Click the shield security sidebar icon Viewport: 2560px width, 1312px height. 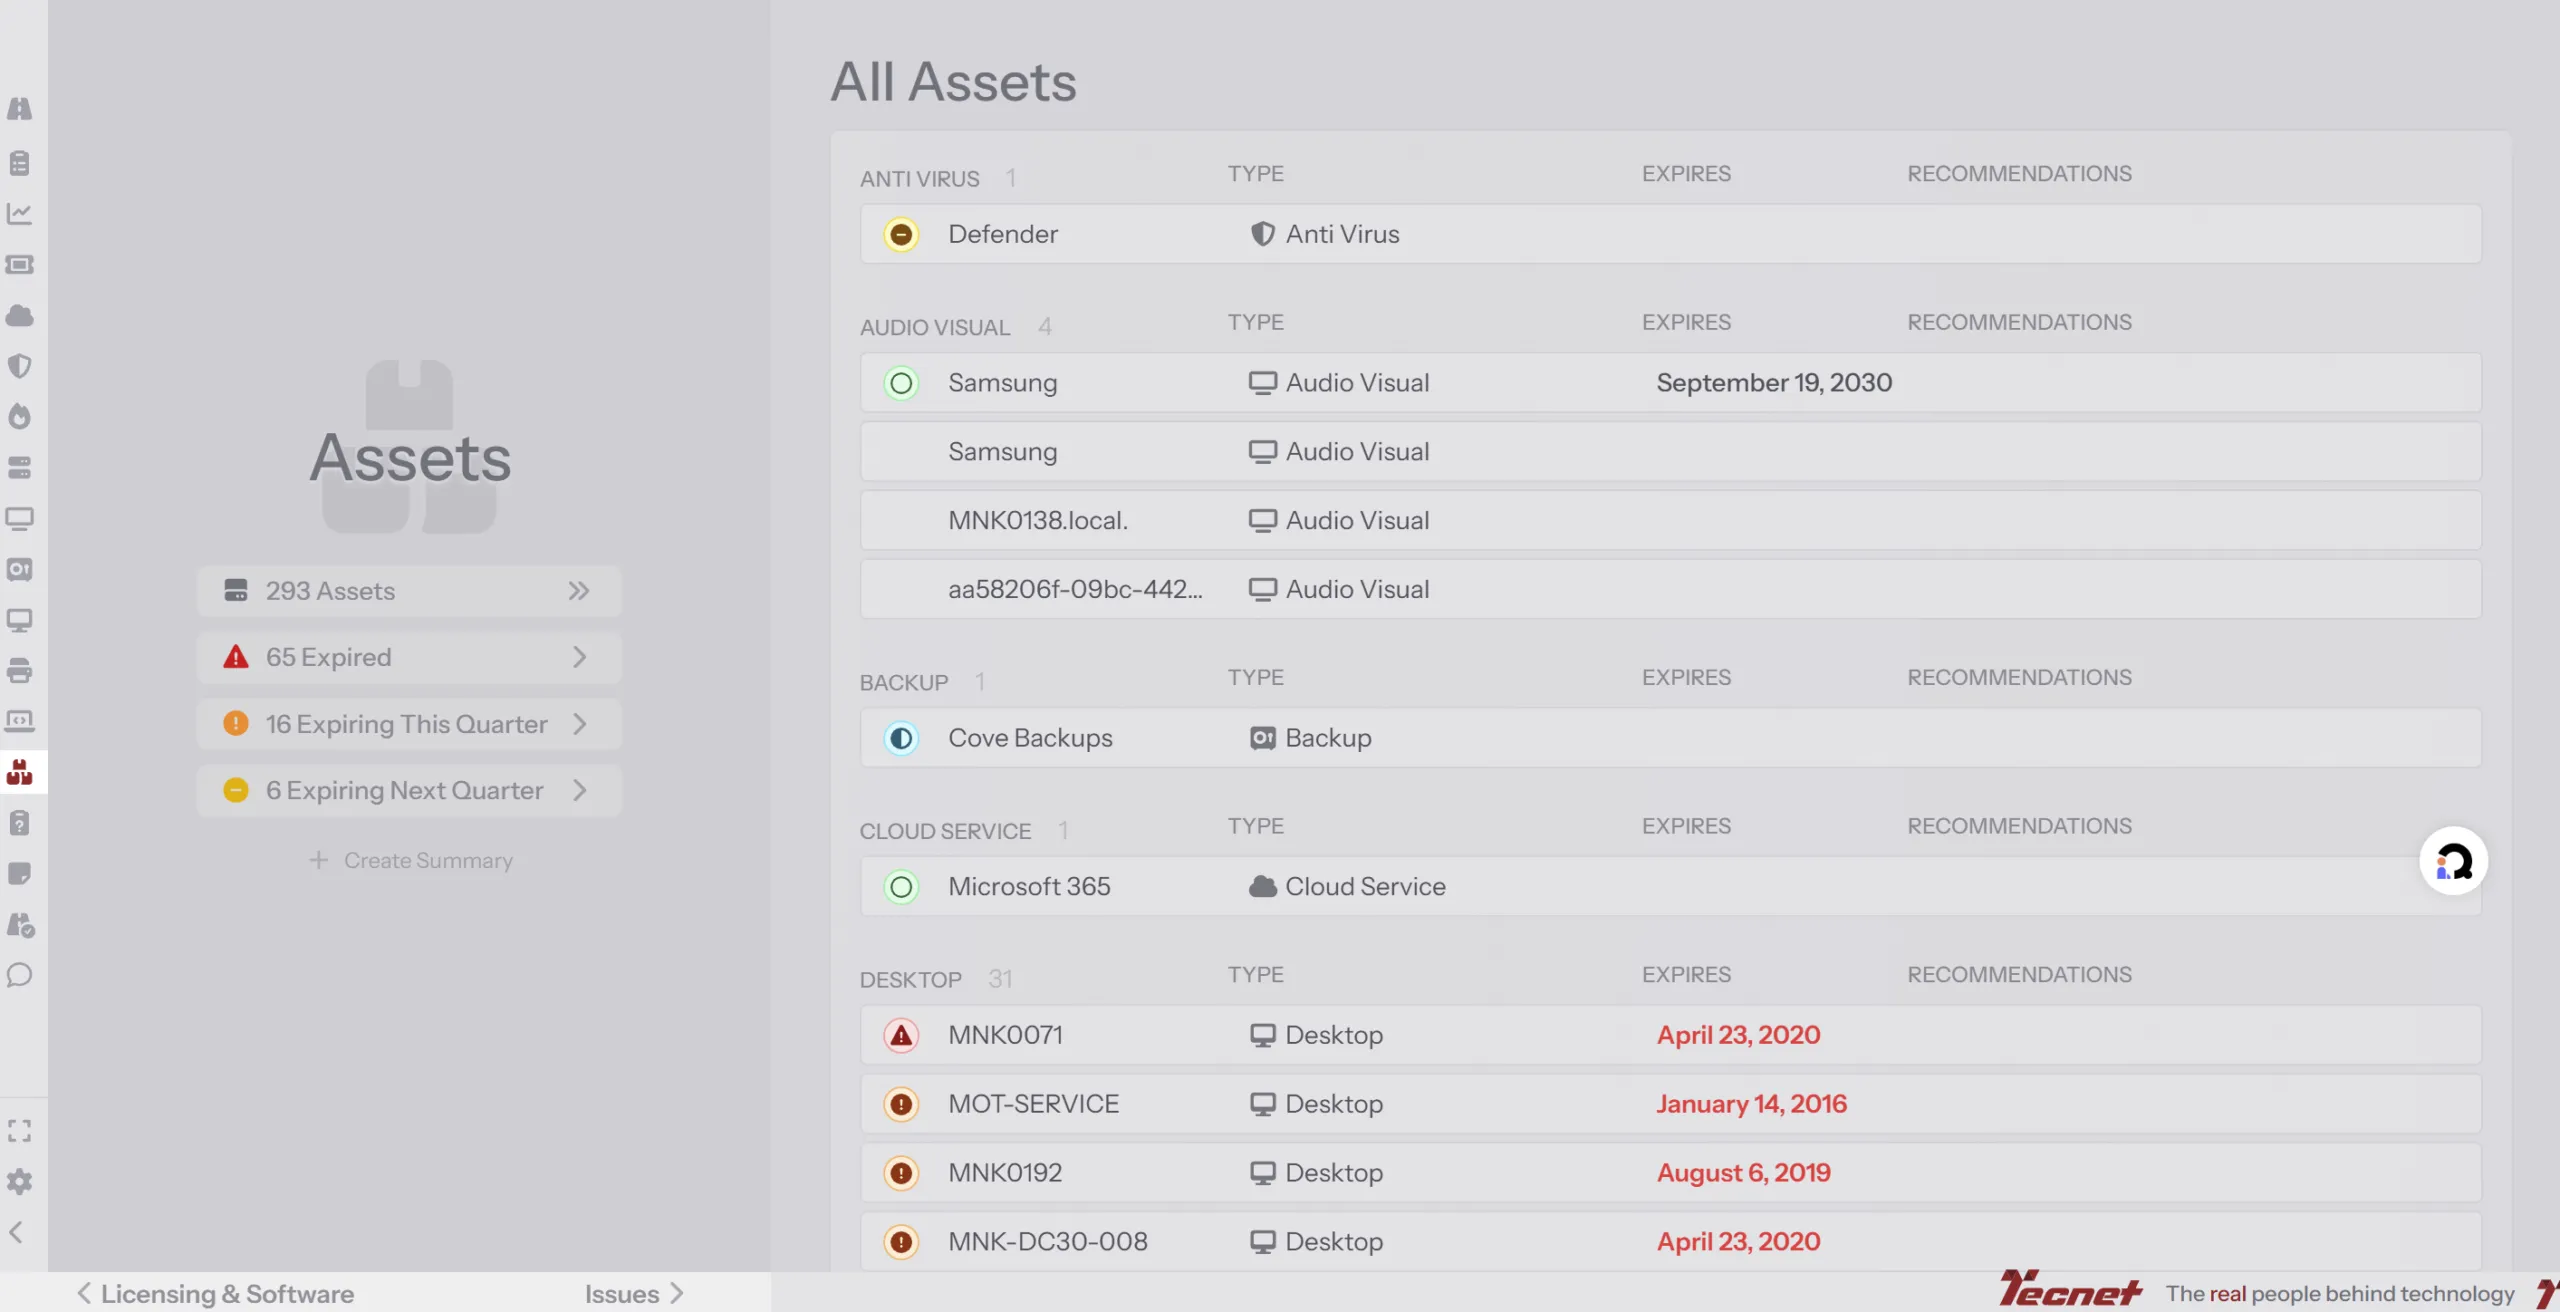coord(20,366)
